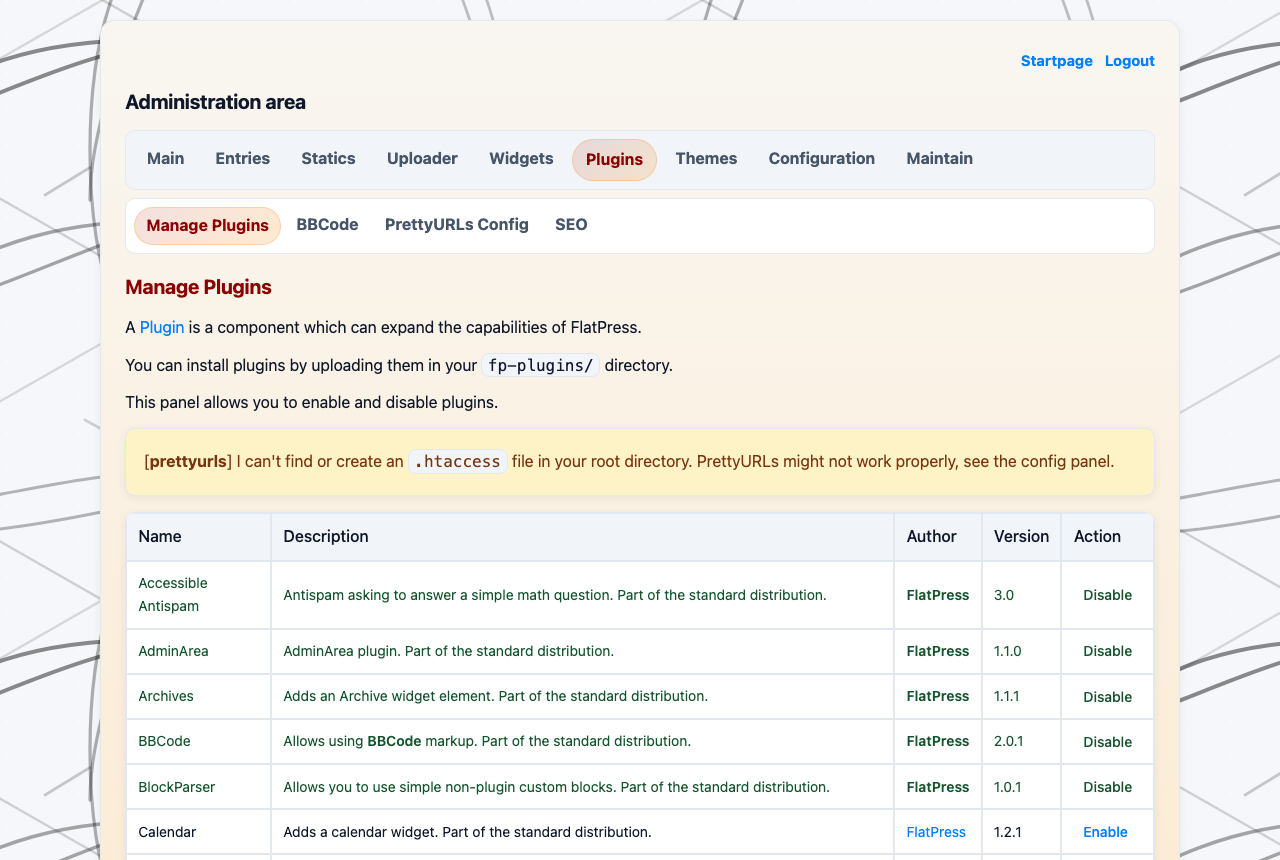The height and width of the screenshot is (860, 1280).
Task: Select the Archives plugin name cell
Action: coord(199,696)
